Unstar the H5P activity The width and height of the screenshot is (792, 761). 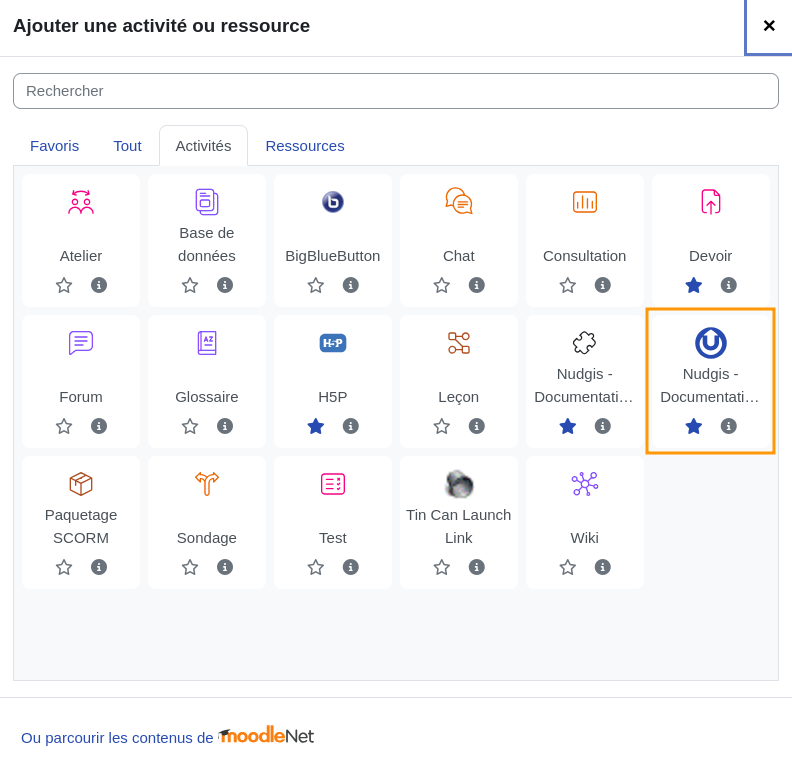[x=316, y=426]
